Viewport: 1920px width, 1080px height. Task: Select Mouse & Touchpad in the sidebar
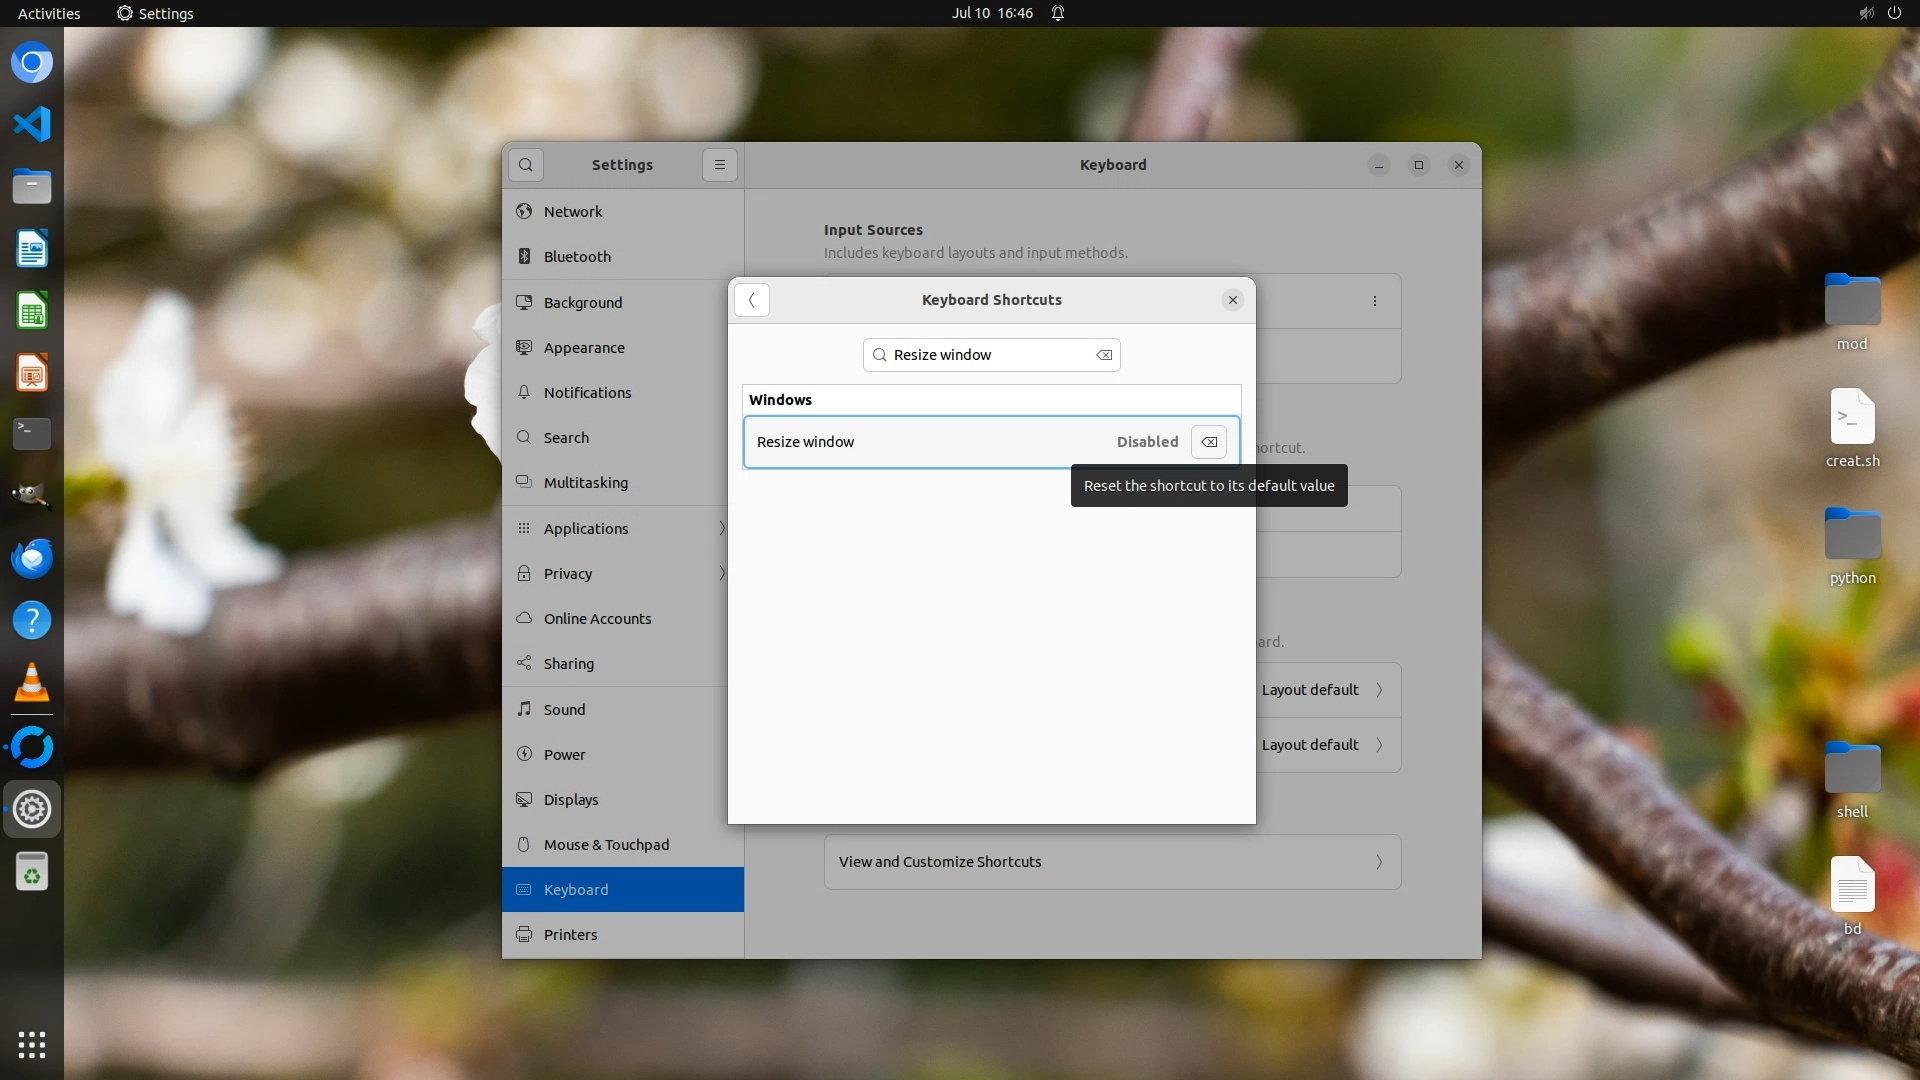pos(606,845)
